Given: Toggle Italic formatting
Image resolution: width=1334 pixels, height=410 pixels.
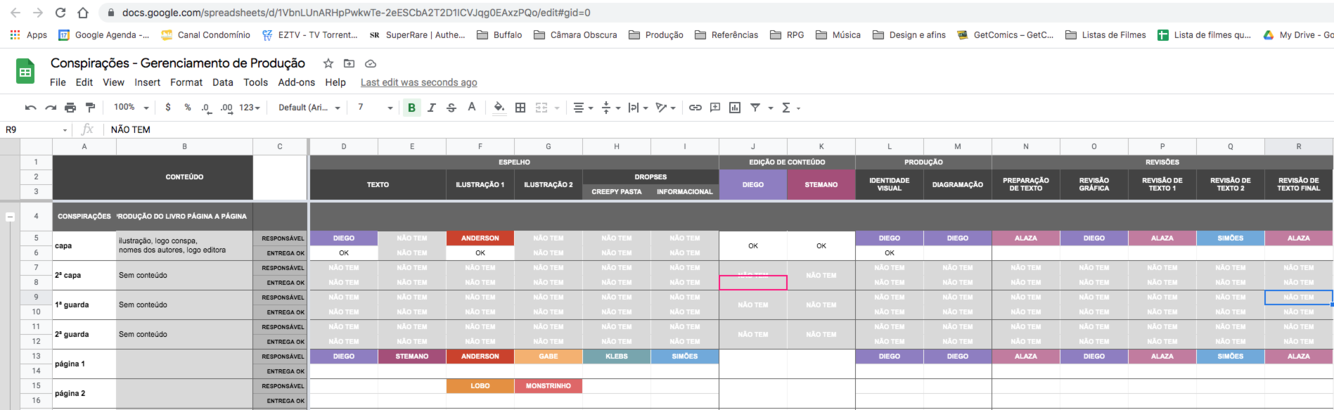Looking at the screenshot, I should tap(431, 108).
